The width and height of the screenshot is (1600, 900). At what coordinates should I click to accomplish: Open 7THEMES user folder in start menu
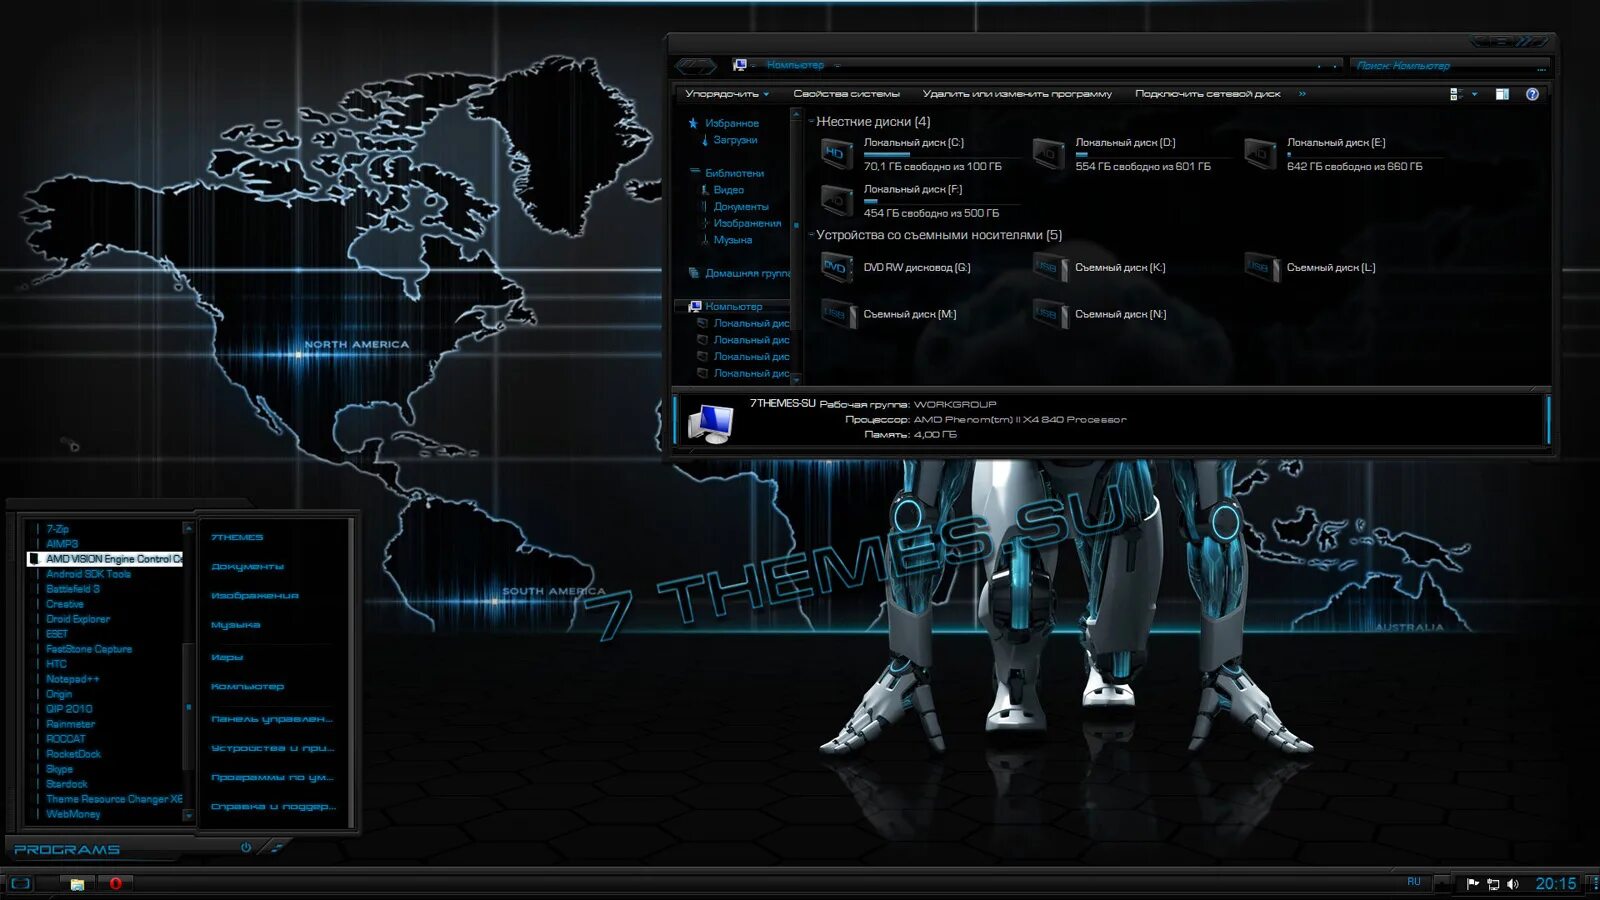(237, 537)
